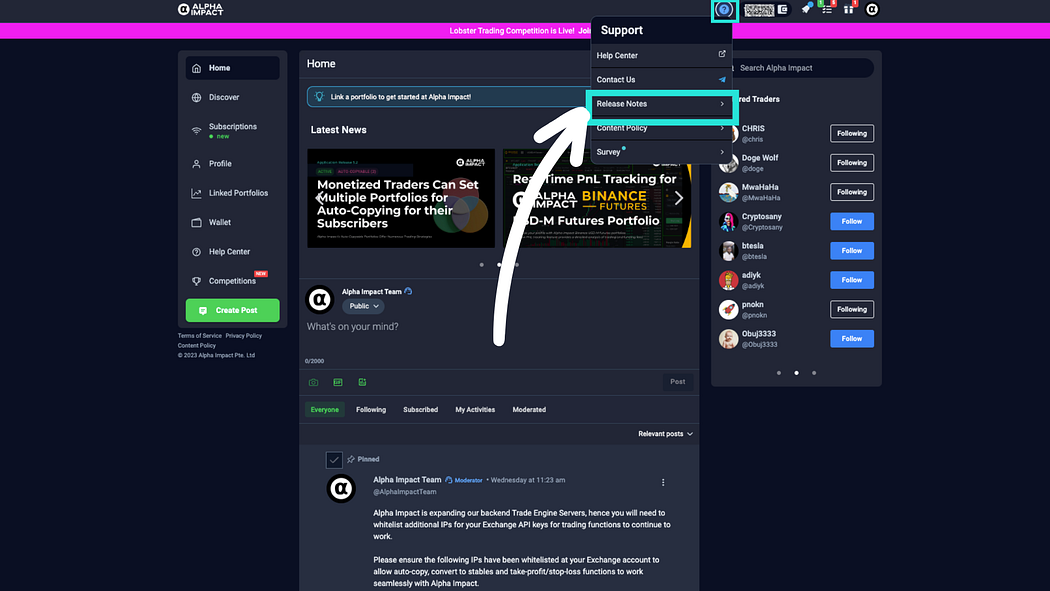The height and width of the screenshot is (591, 1050).
Task: Toggle Following for Doge Wolf
Action: pos(852,163)
